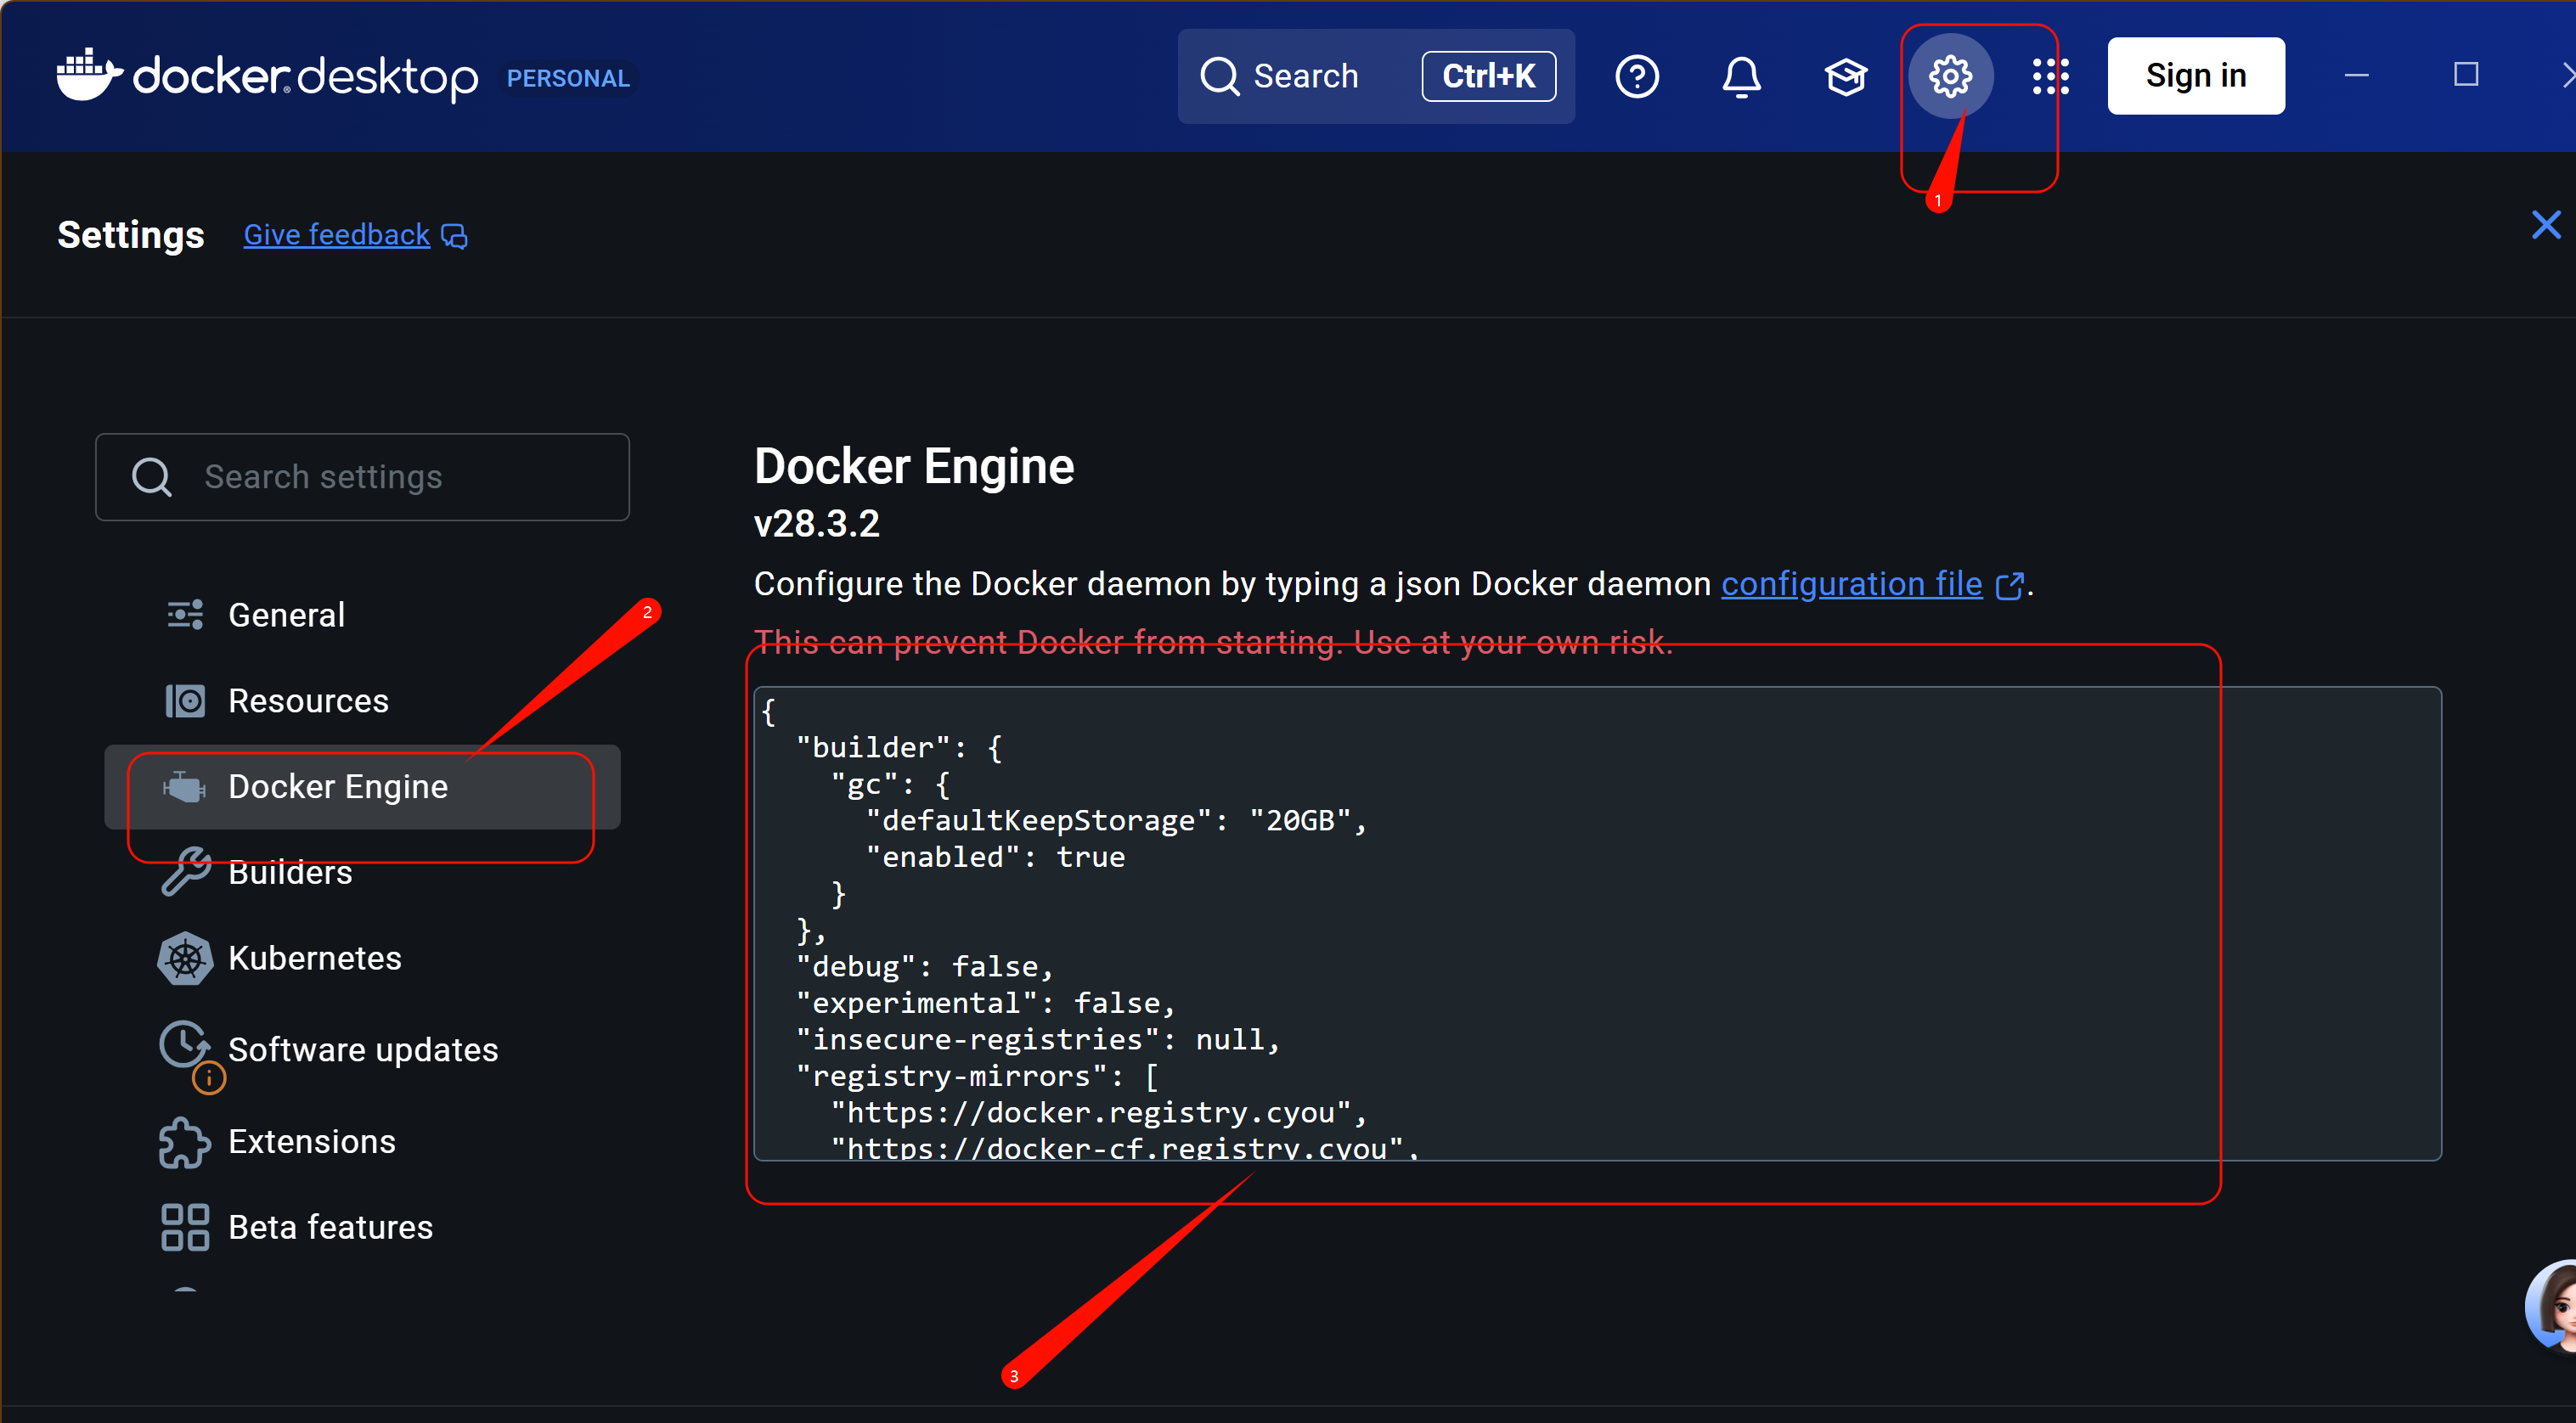Click the magnifier icon in Search settings
This screenshot has width=2576, height=1423.
tap(152, 477)
